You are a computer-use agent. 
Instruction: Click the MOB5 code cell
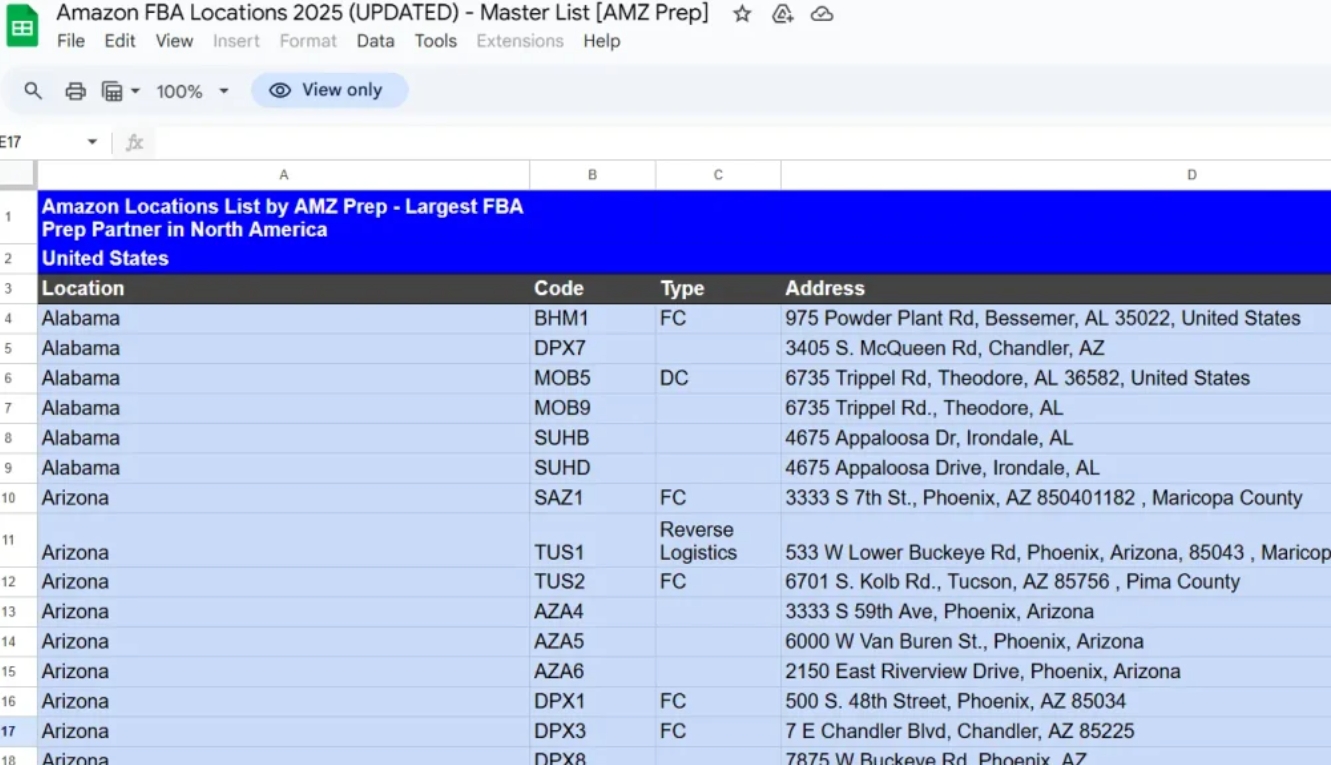coord(592,379)
